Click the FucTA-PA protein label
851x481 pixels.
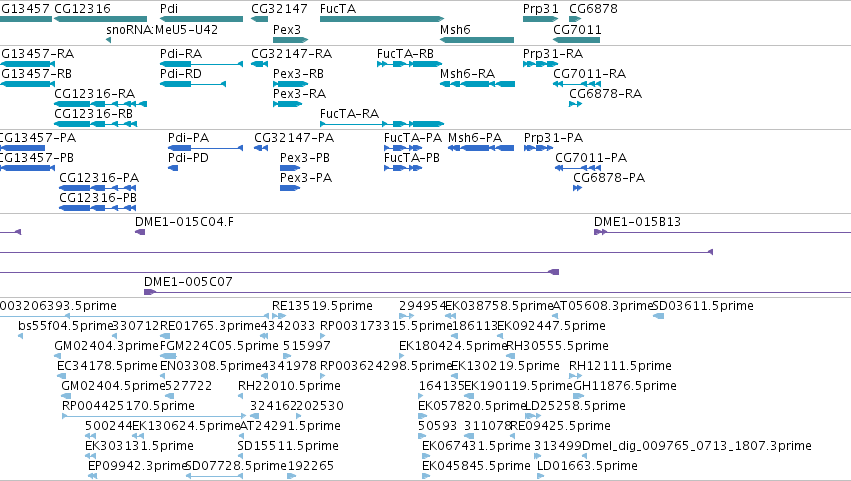click(x=413, y=138)
